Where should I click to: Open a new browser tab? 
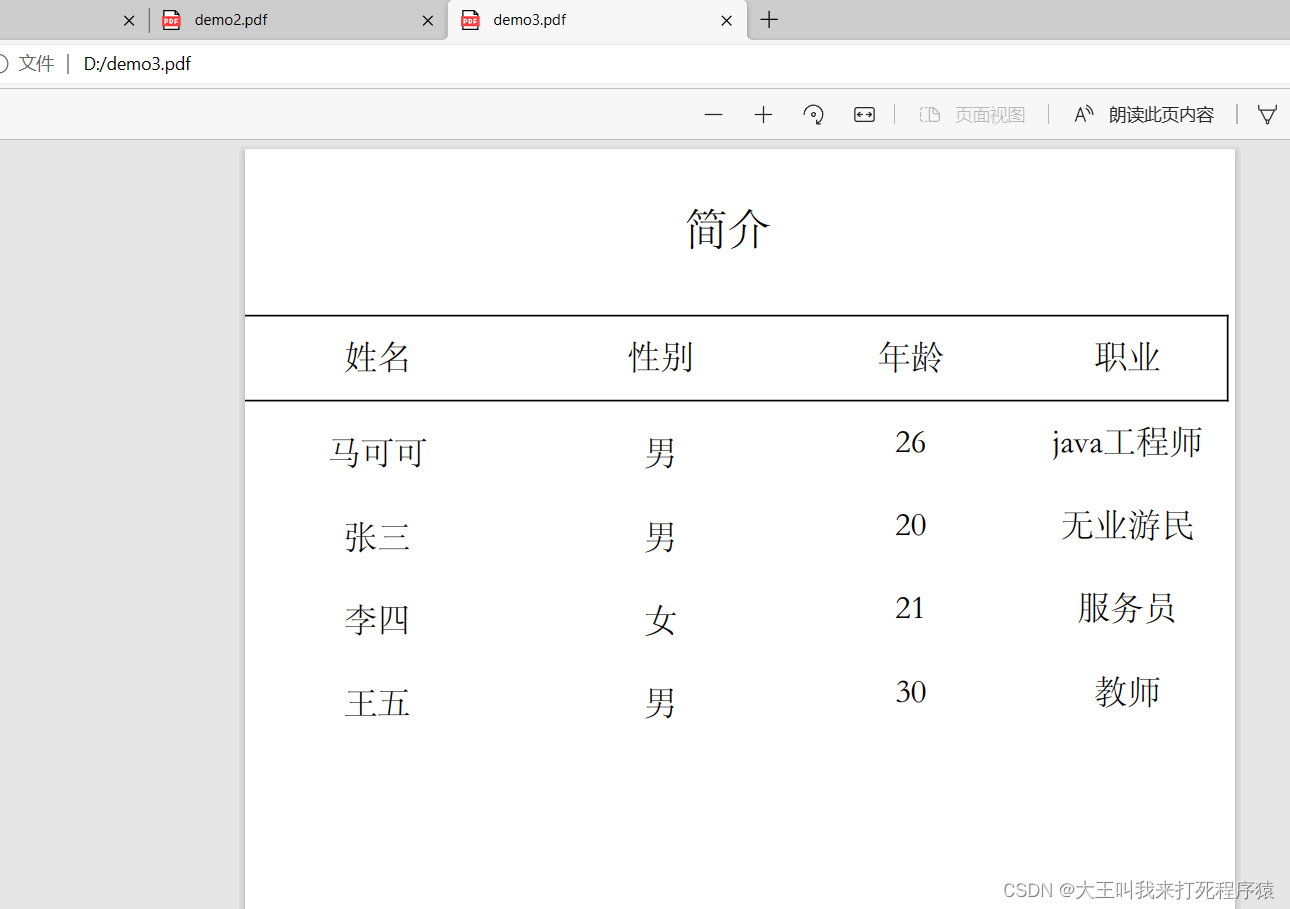768,20
